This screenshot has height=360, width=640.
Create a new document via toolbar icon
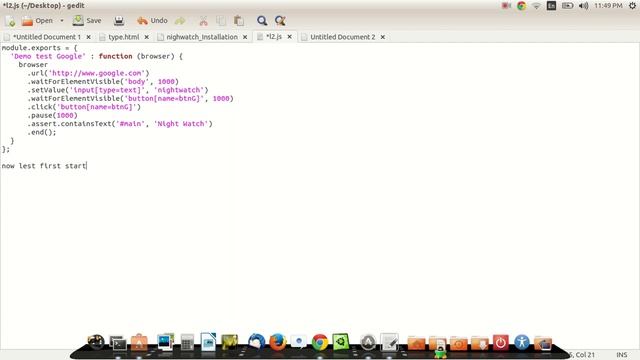(10, 21)
